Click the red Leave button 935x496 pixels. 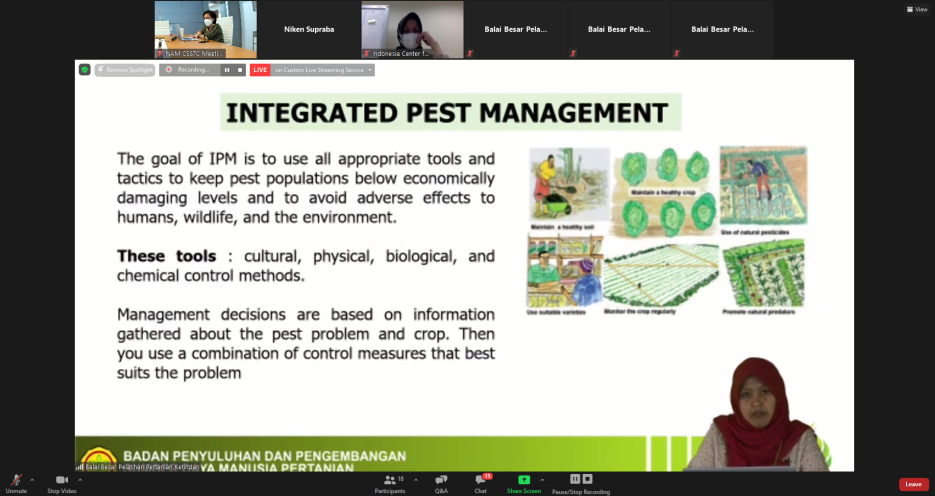tap(913, 484)
